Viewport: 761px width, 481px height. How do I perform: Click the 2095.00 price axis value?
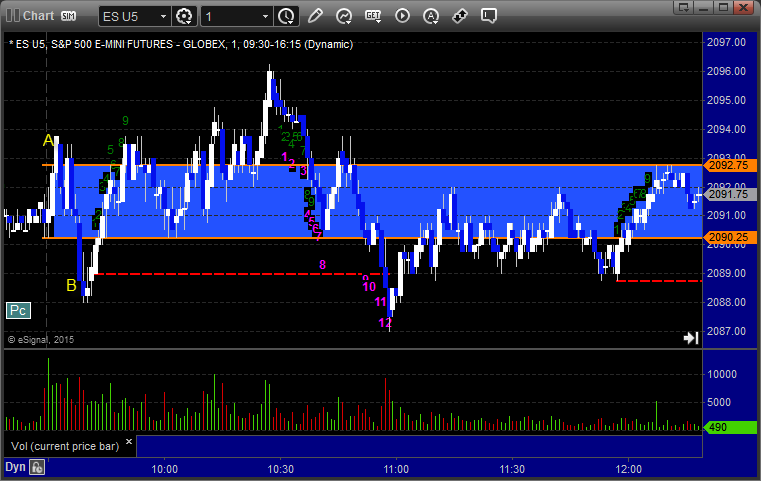(726, 100)
